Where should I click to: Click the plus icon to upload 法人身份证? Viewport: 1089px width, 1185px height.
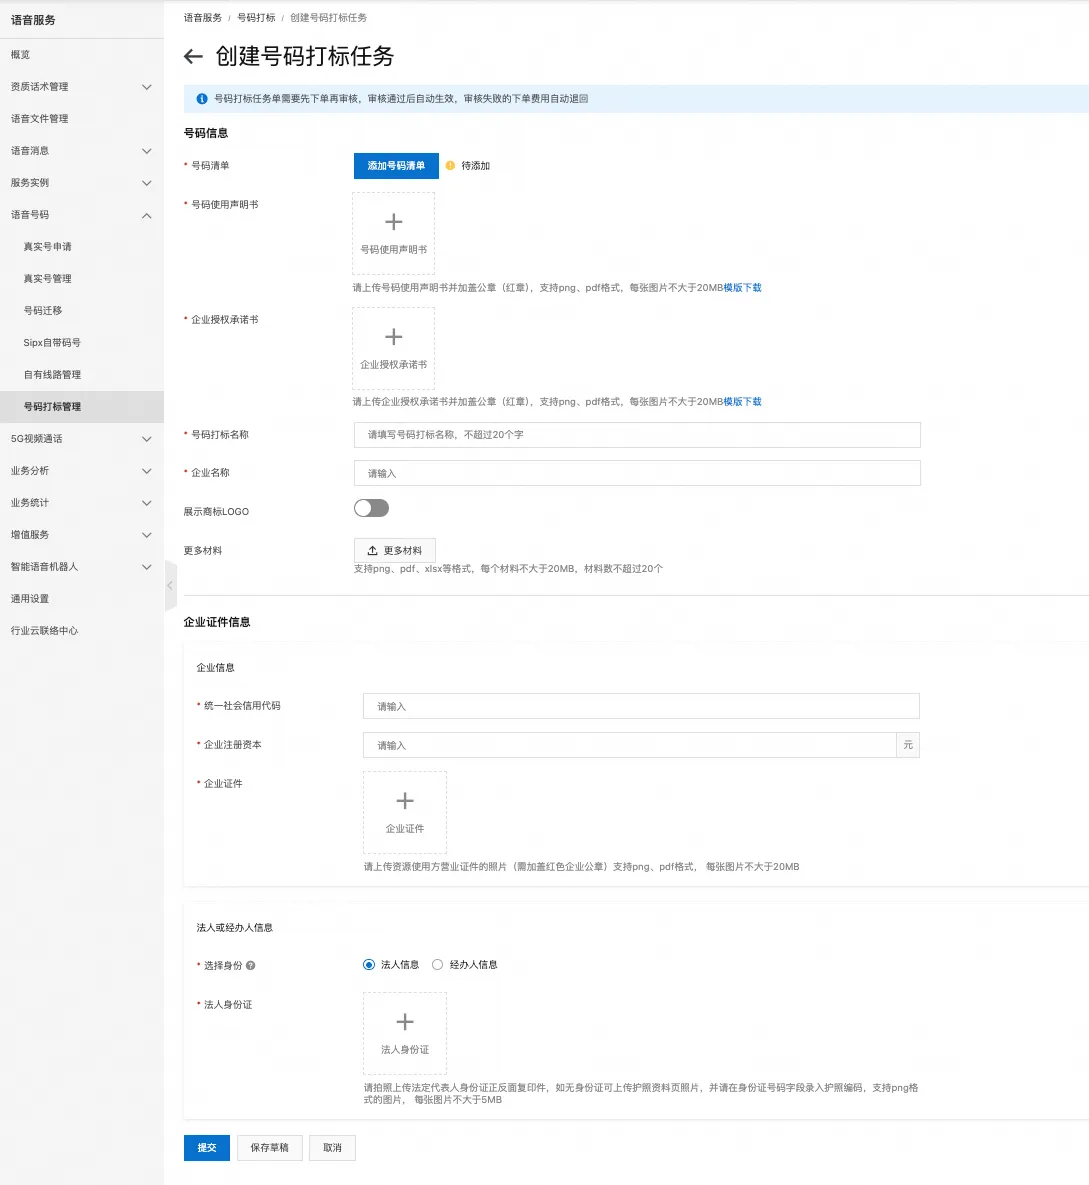coord(405,1022)
